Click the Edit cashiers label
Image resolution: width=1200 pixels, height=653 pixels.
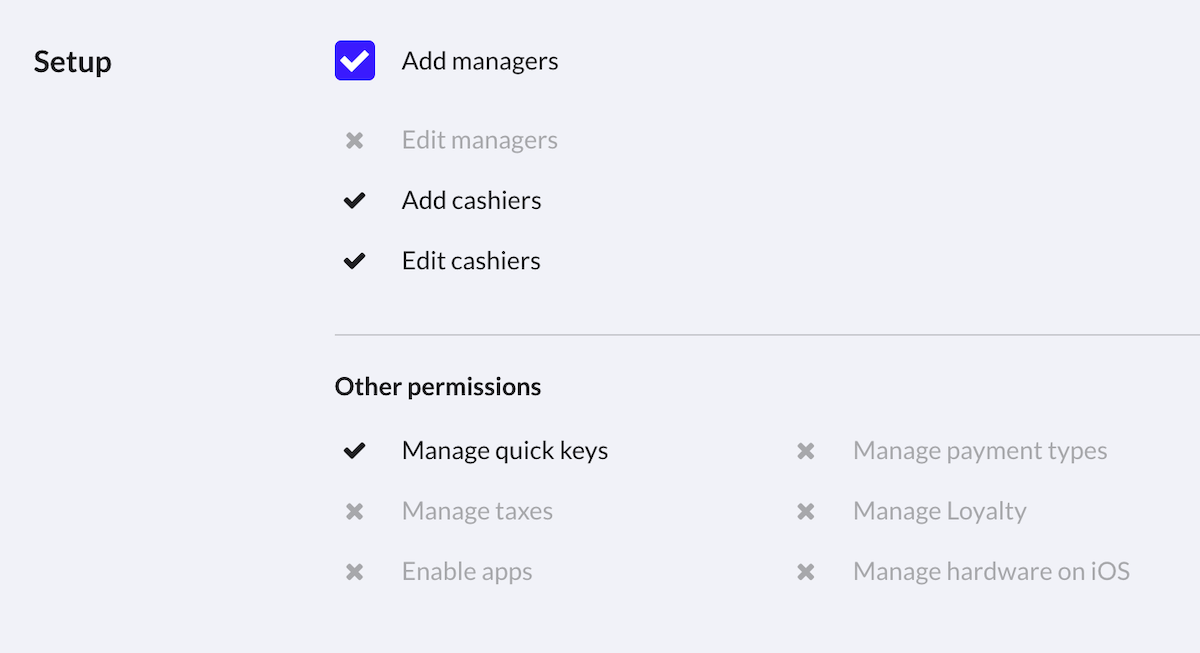470,260
